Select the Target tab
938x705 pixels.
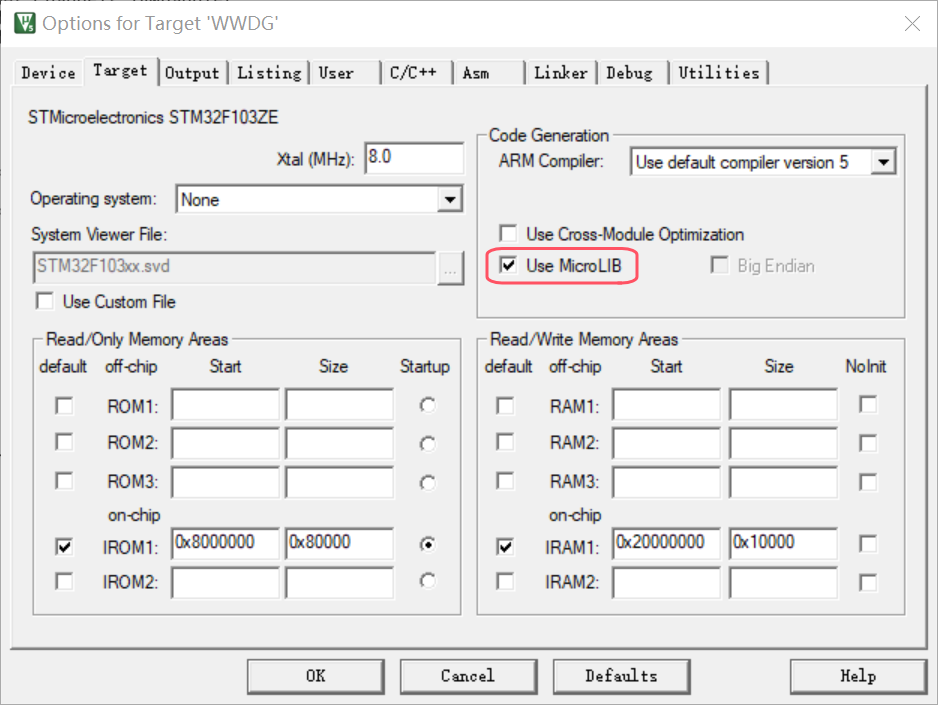click(x=120, y=71)
